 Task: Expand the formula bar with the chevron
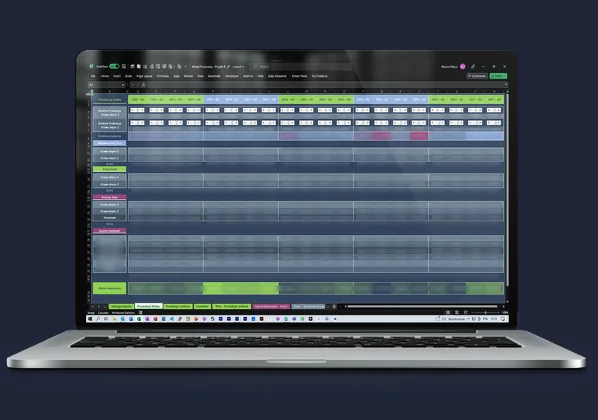506,84
